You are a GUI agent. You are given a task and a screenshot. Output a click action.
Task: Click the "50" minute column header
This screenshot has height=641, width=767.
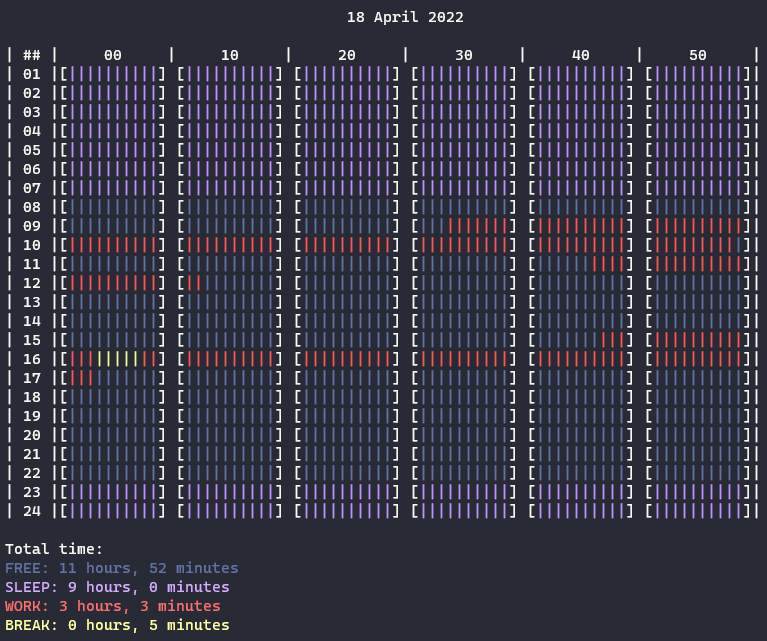click(698, 55)
